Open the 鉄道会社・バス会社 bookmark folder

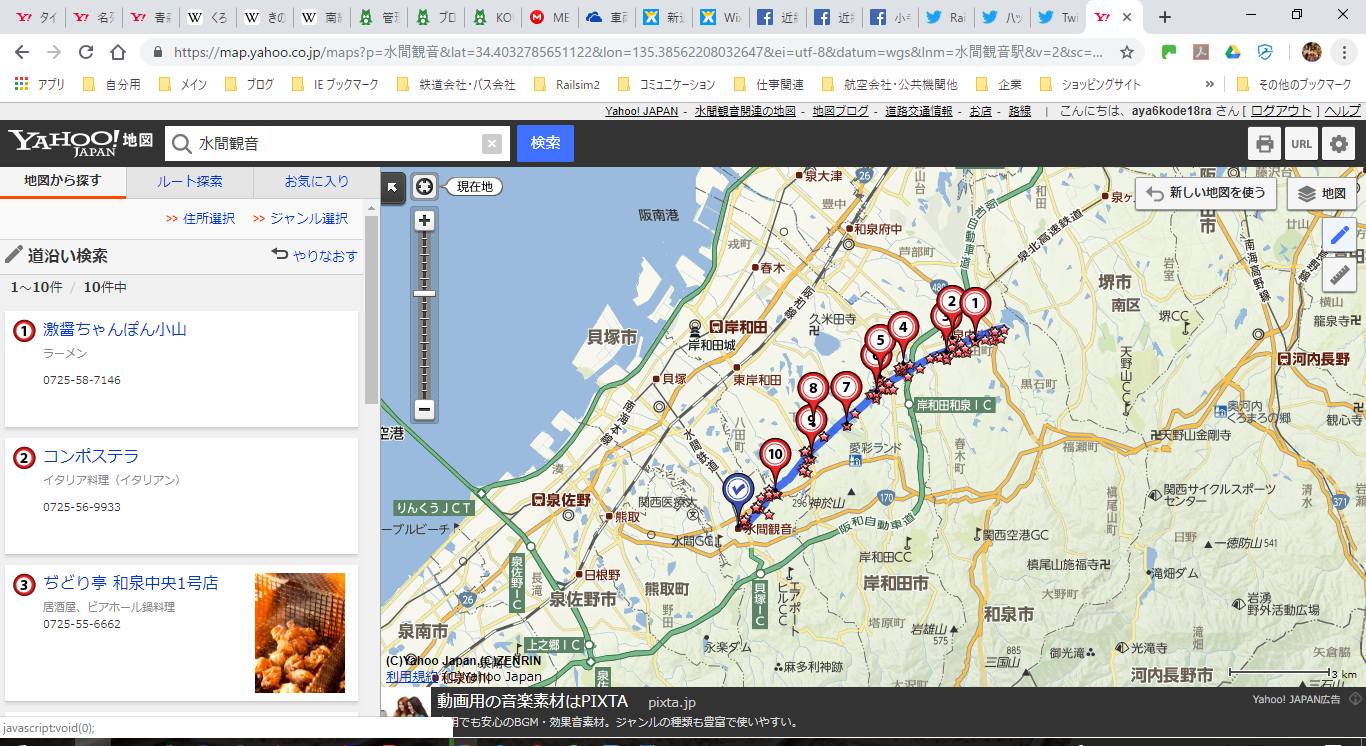pyautogui.click(x=456, y=85)
